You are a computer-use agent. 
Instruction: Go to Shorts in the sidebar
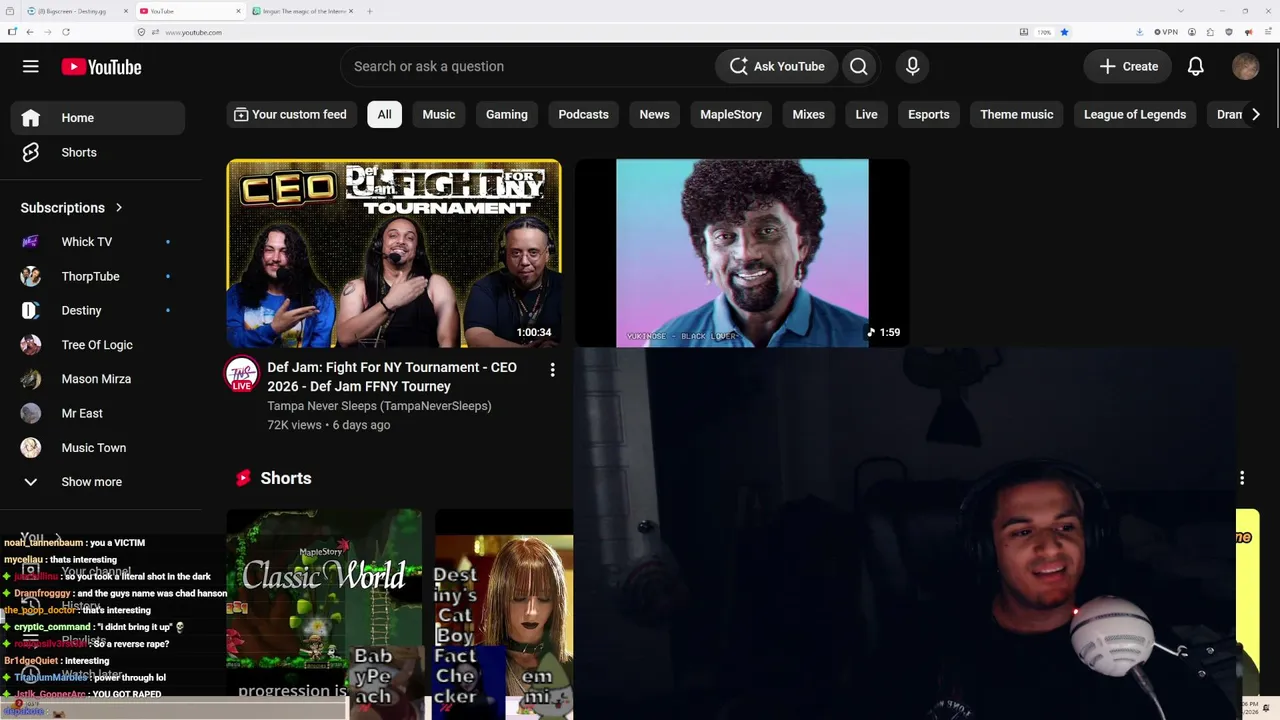click(98, 152)
